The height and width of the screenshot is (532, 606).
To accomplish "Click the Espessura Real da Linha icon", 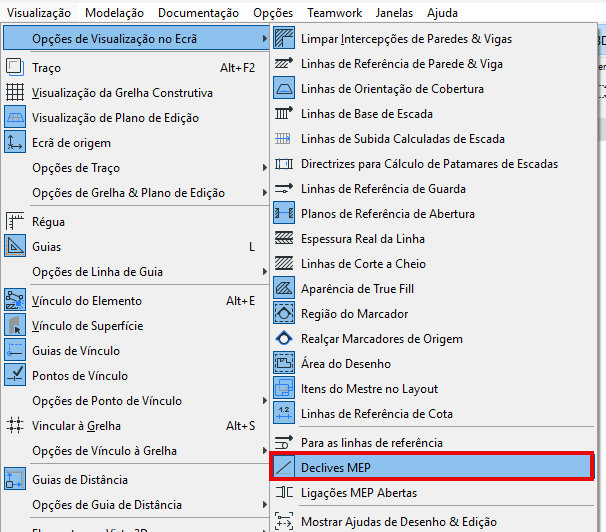I will tap(284, 238).
